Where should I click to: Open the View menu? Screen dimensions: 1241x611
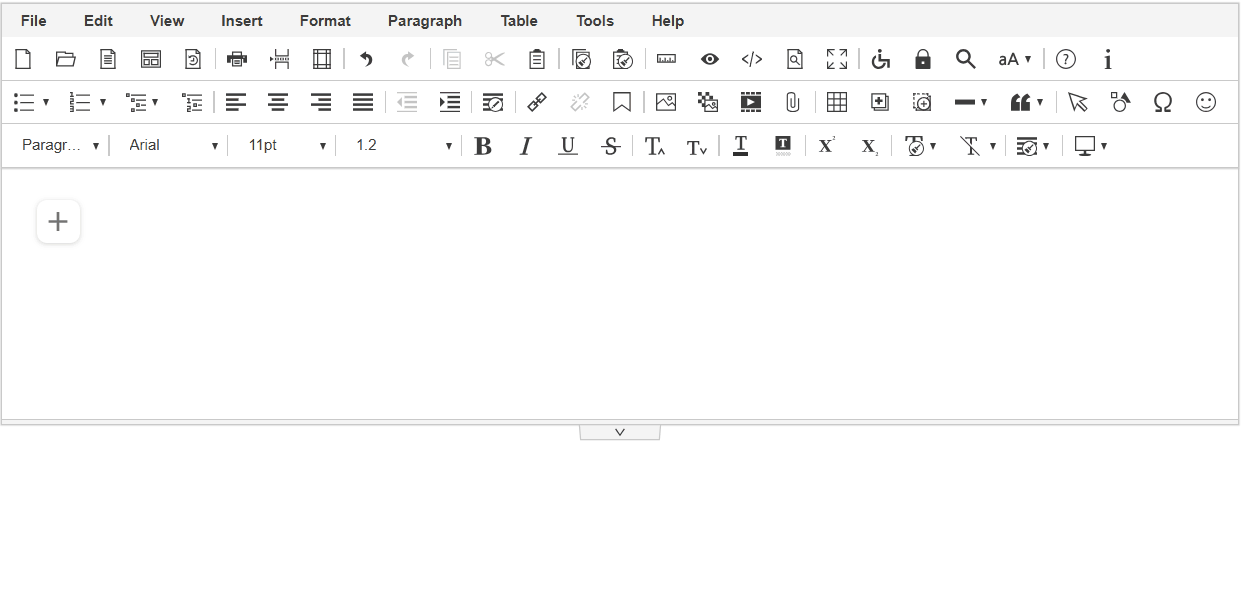point(167,21)
